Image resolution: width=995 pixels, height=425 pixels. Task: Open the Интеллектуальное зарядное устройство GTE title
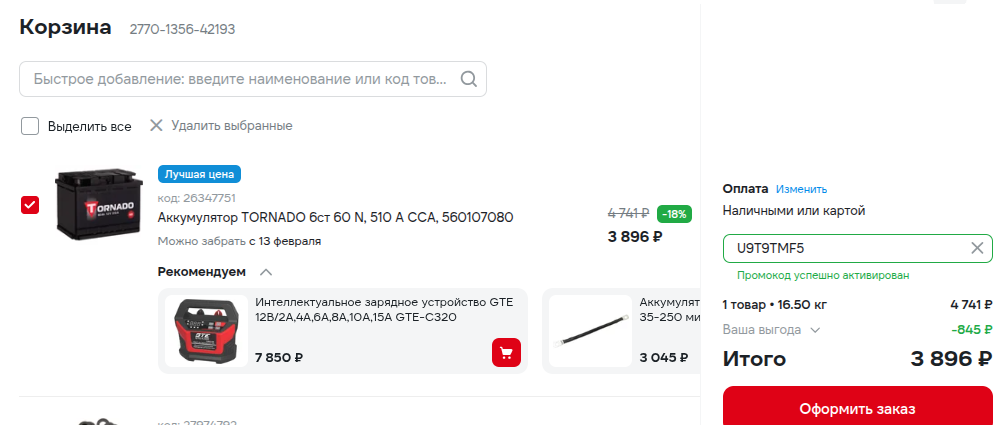click(x=370, y=309)
